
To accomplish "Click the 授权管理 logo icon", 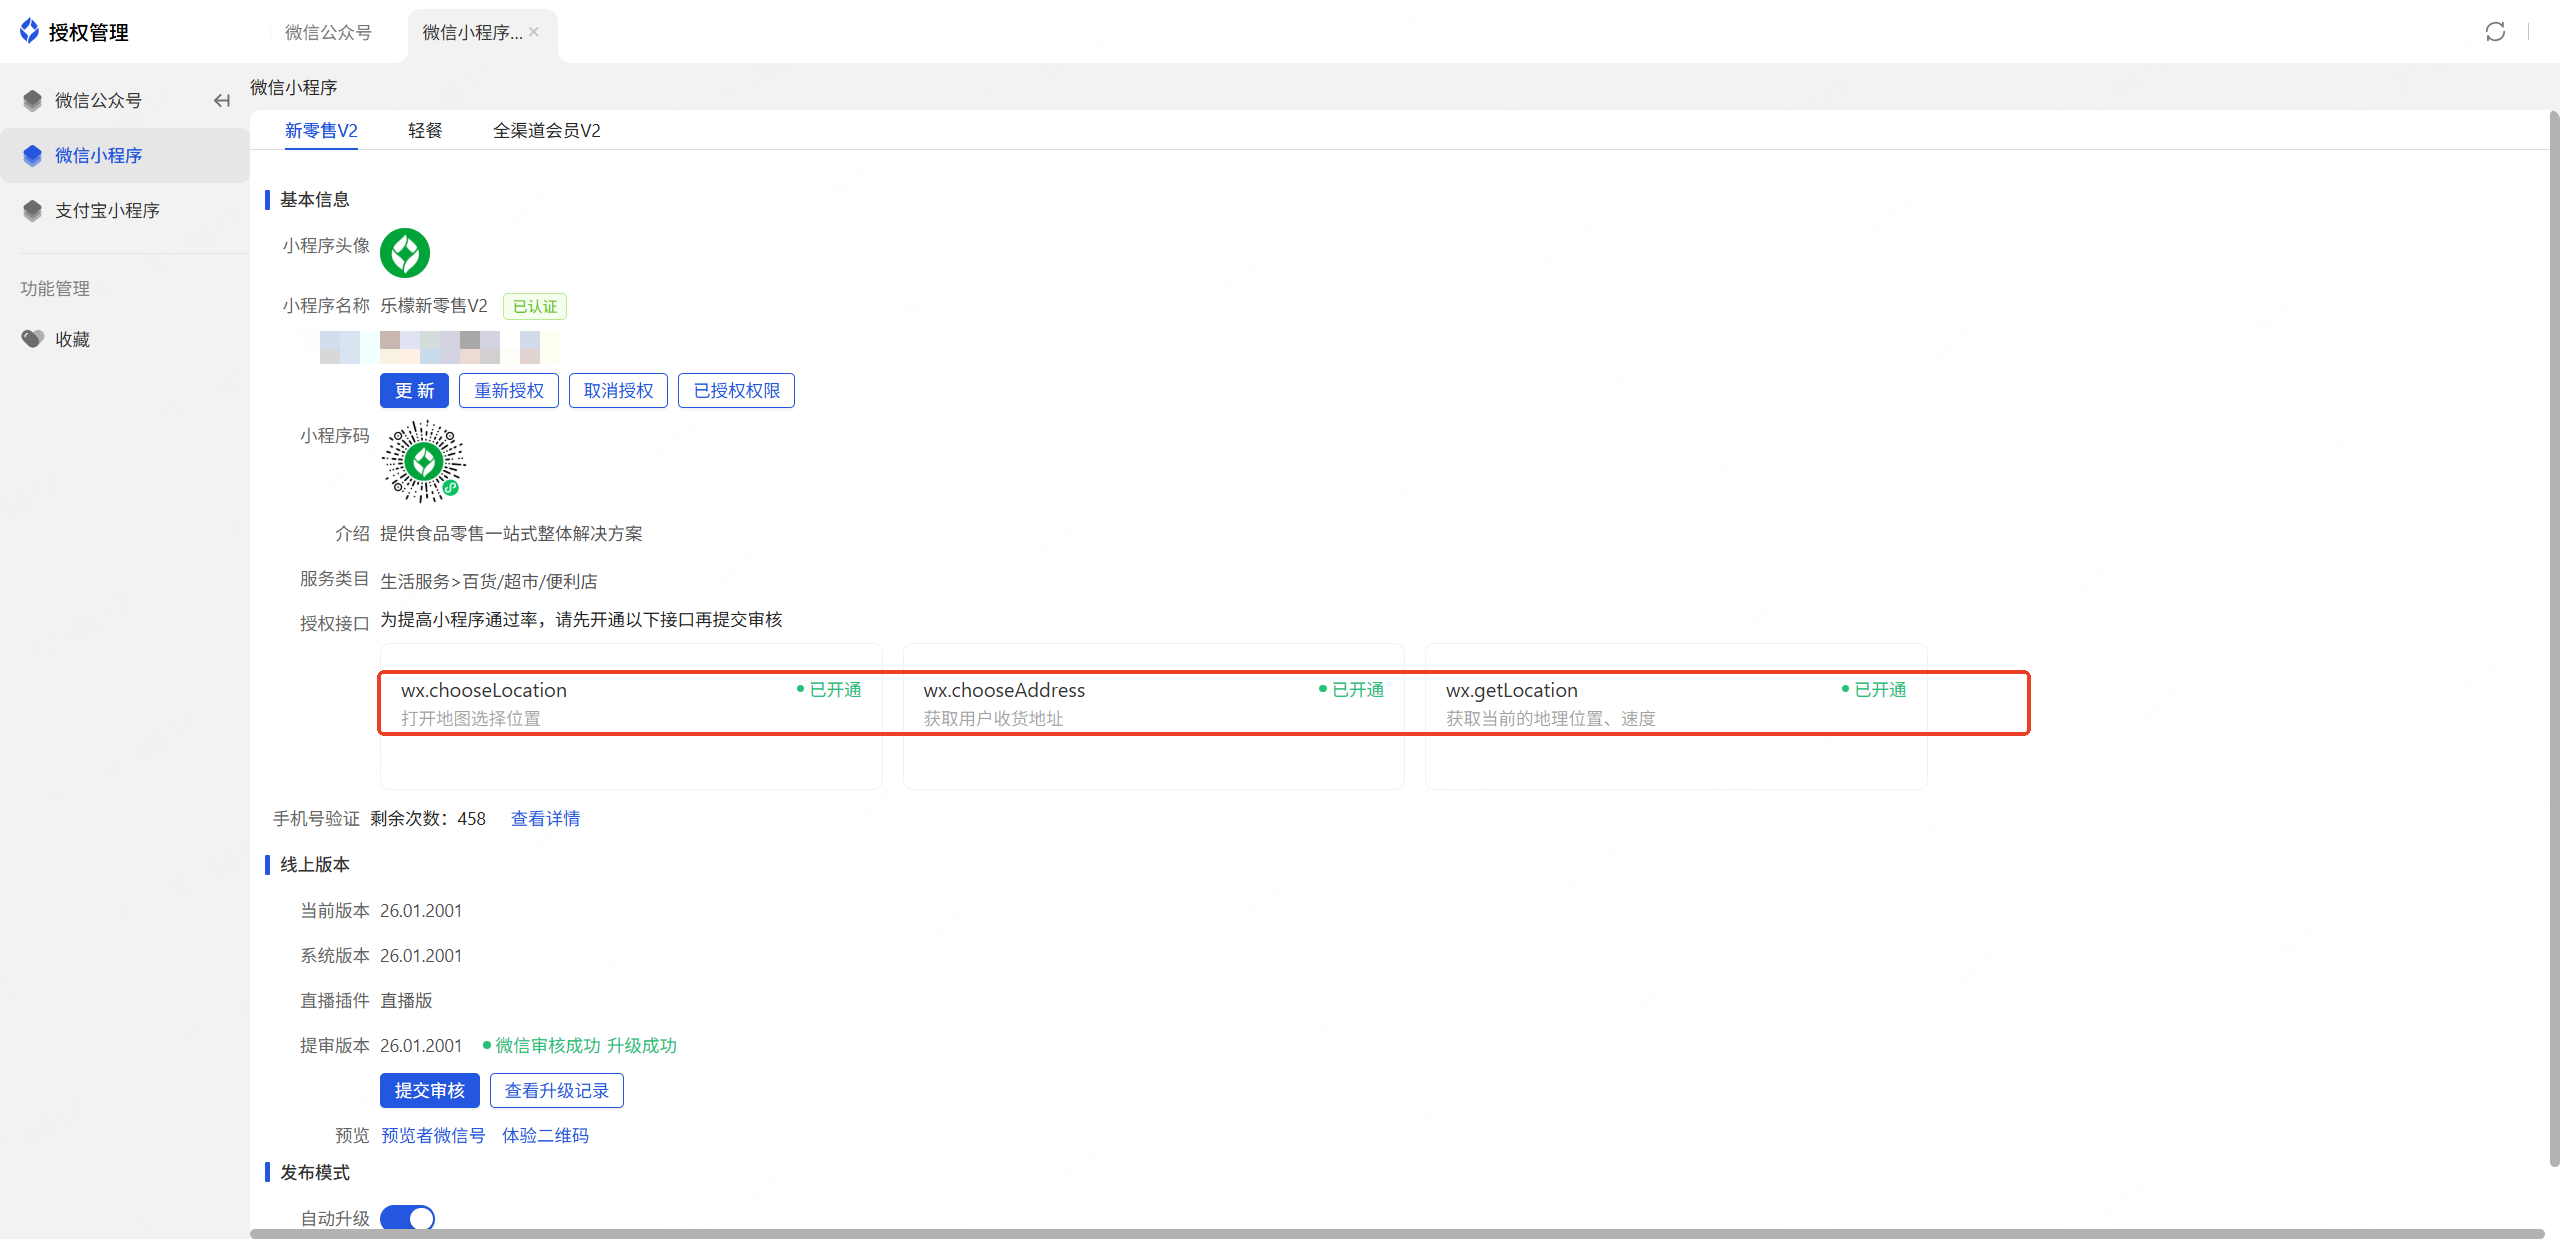I will click(29, 31).
